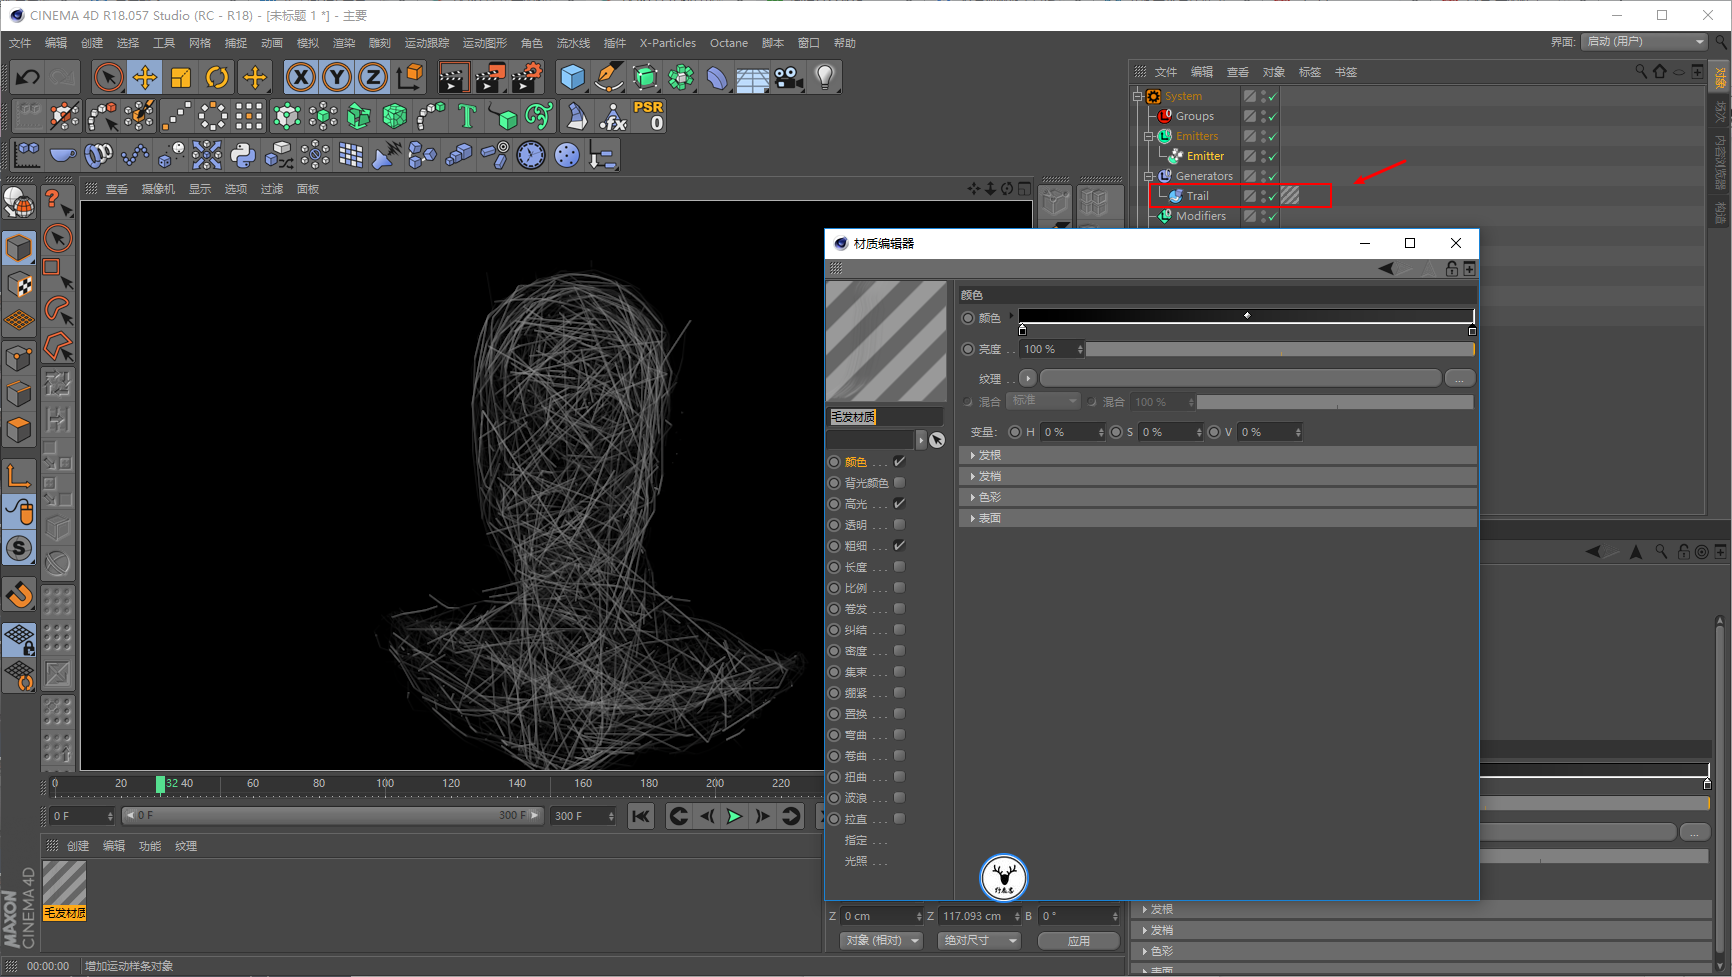
Task: Collapse the Generators tree node
Action: [x=1149, y=176]
